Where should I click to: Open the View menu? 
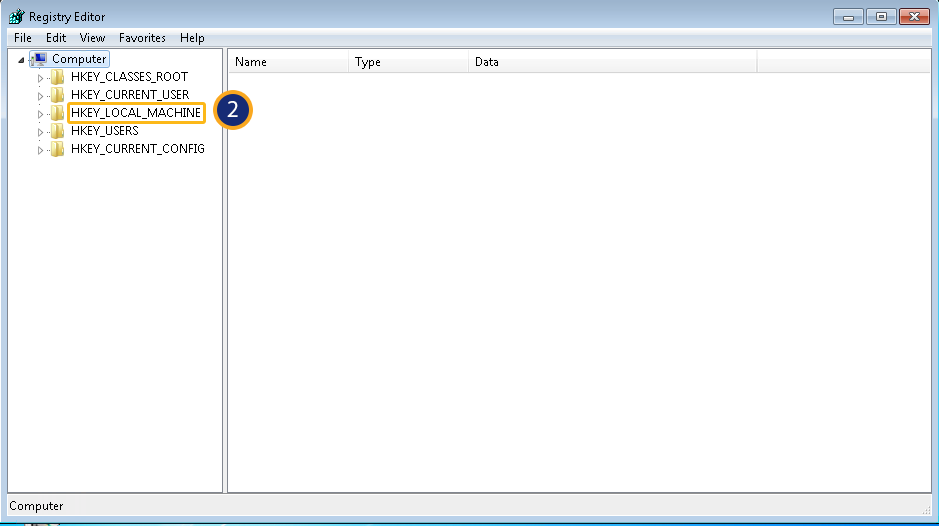coord(92,38)
